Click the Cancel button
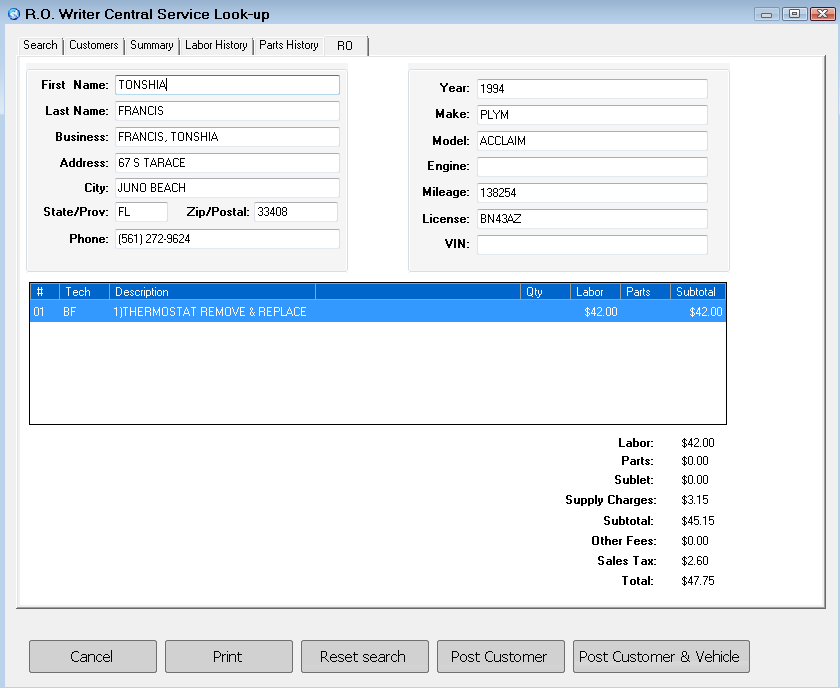 (92, 656)
